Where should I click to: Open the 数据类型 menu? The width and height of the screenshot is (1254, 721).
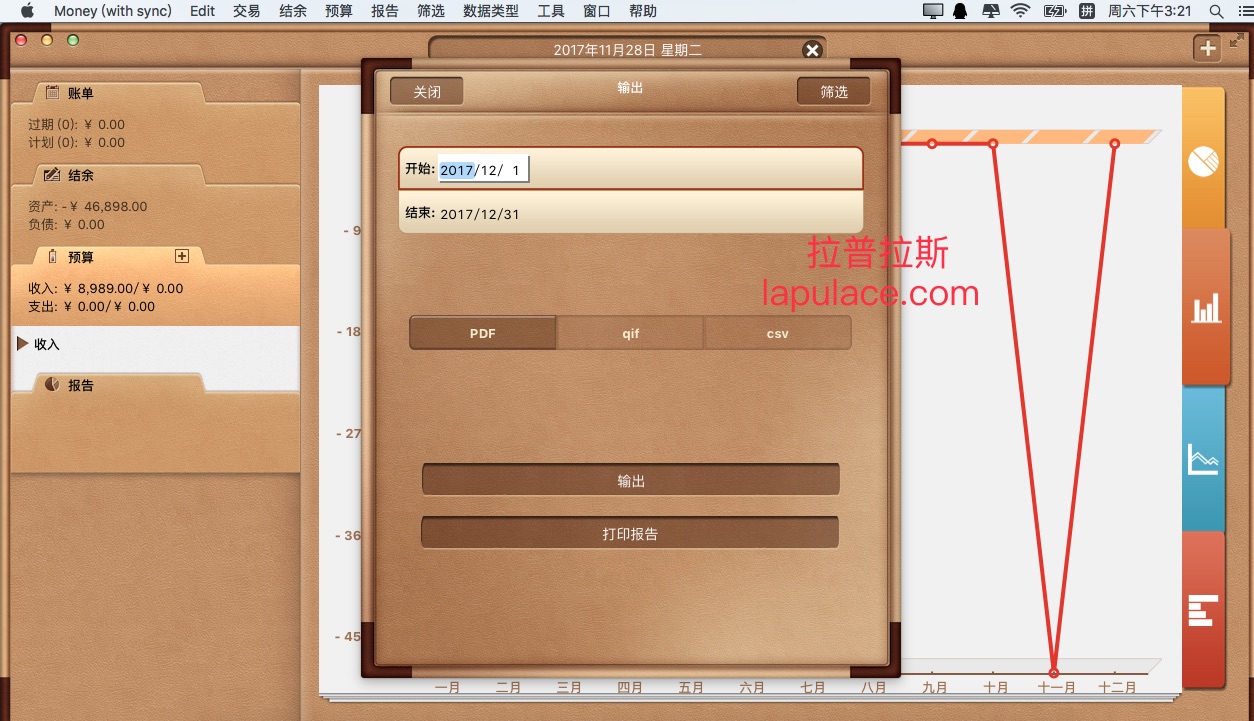point(491,11)
